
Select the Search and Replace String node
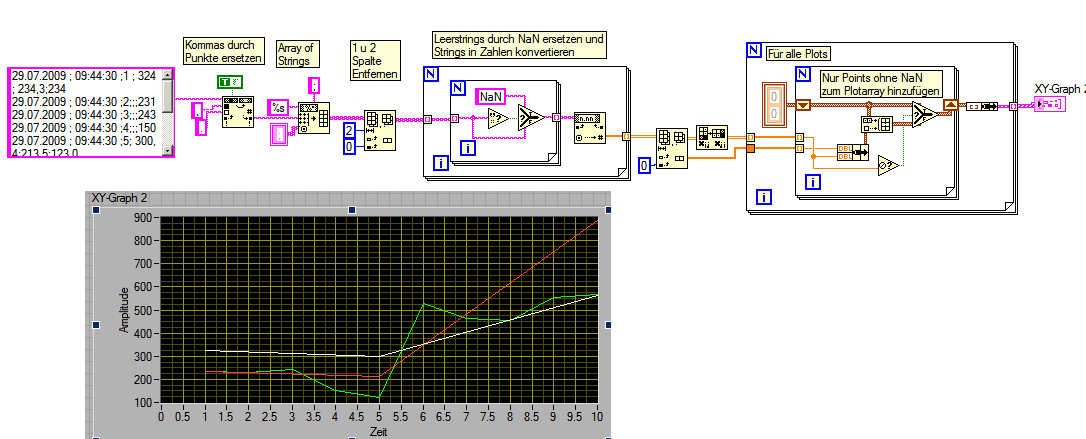[x=238, y=111]
